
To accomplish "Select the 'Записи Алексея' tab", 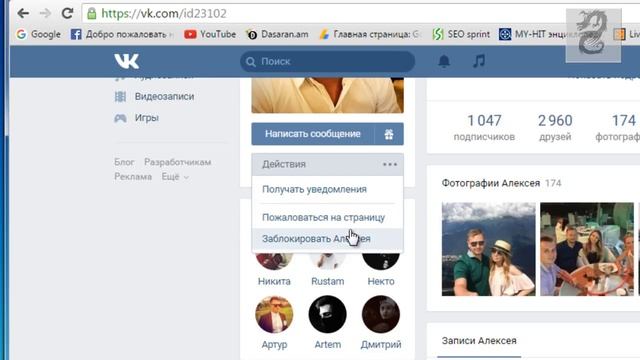I will (479, 341).
